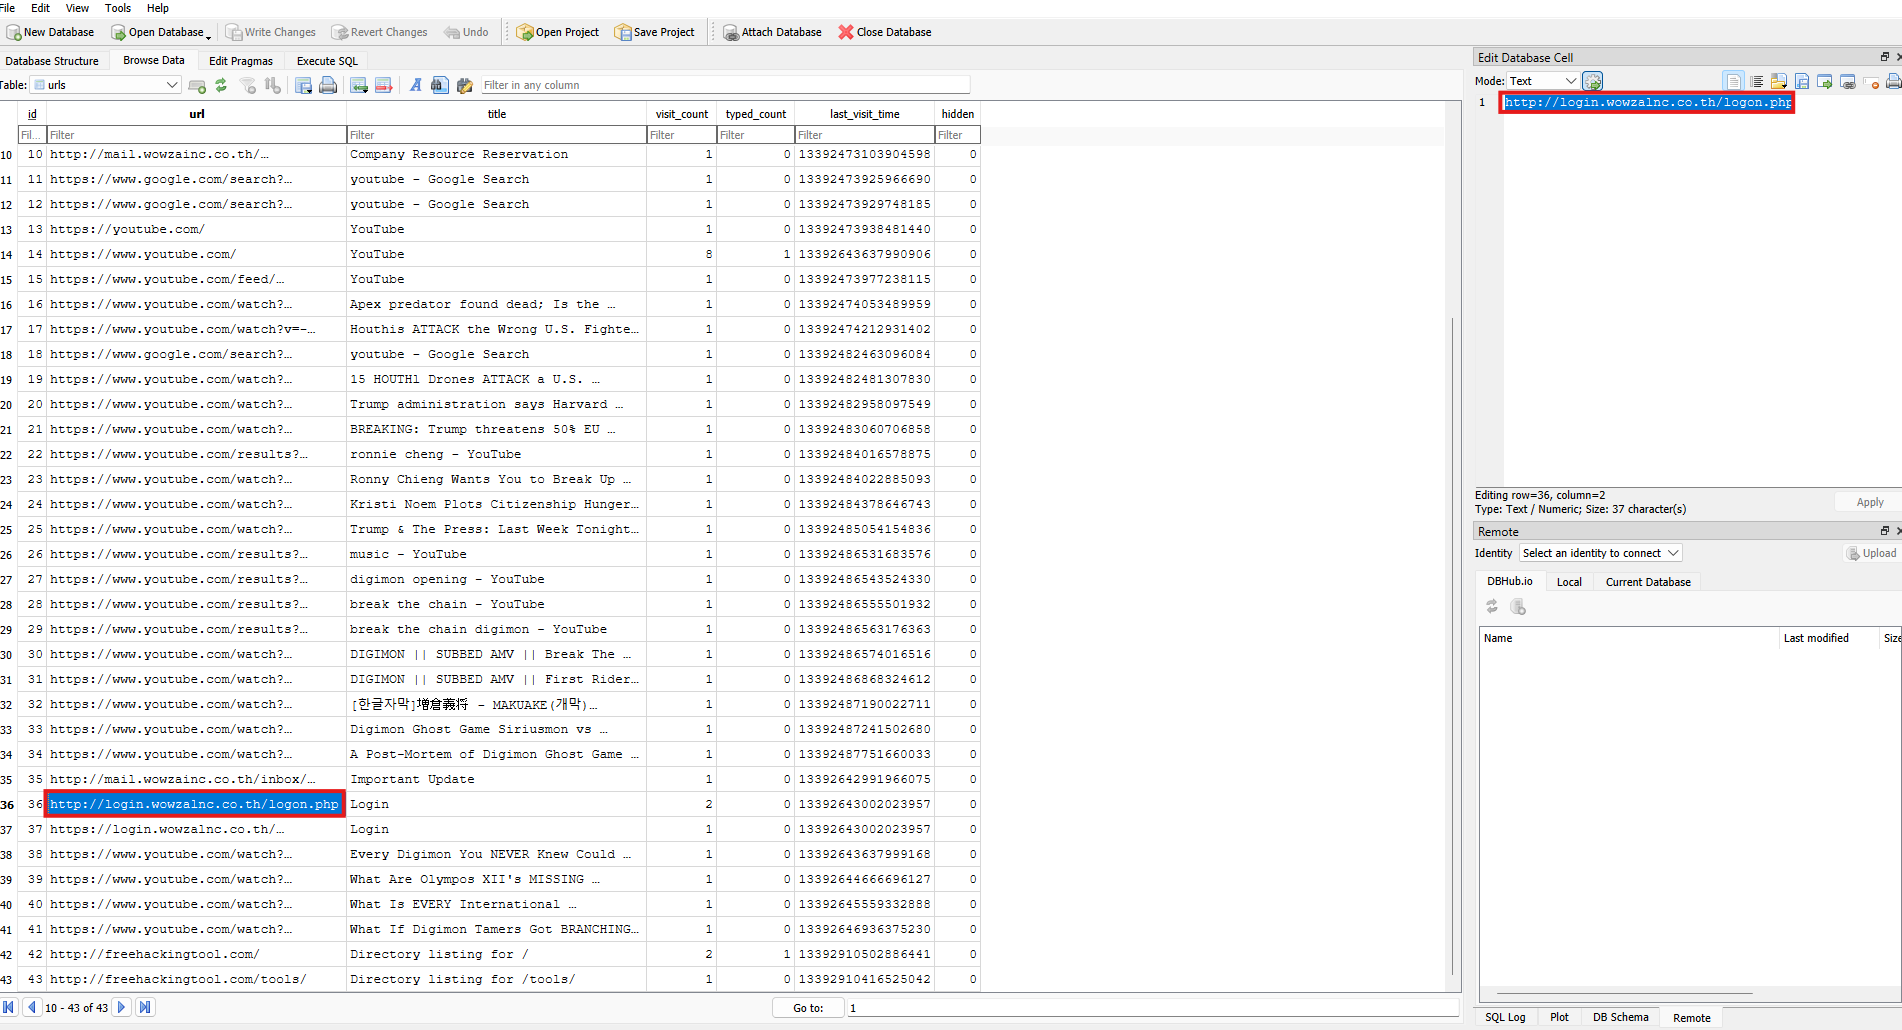This screenshot has width=1902, height=1030.
Task: Select the DBHub.io tab
Action: [x=1509, y=581]
